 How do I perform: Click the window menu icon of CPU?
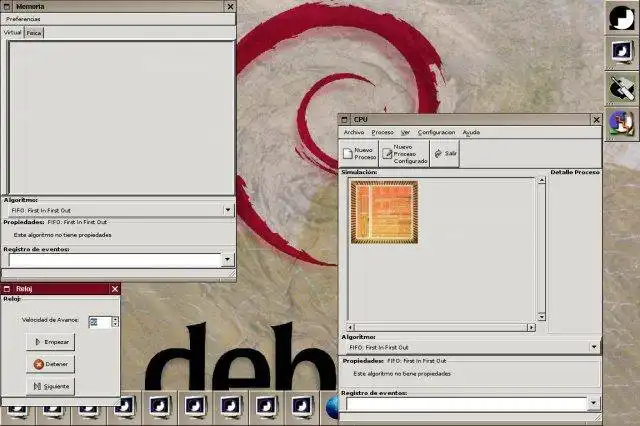tap(344, 120)
